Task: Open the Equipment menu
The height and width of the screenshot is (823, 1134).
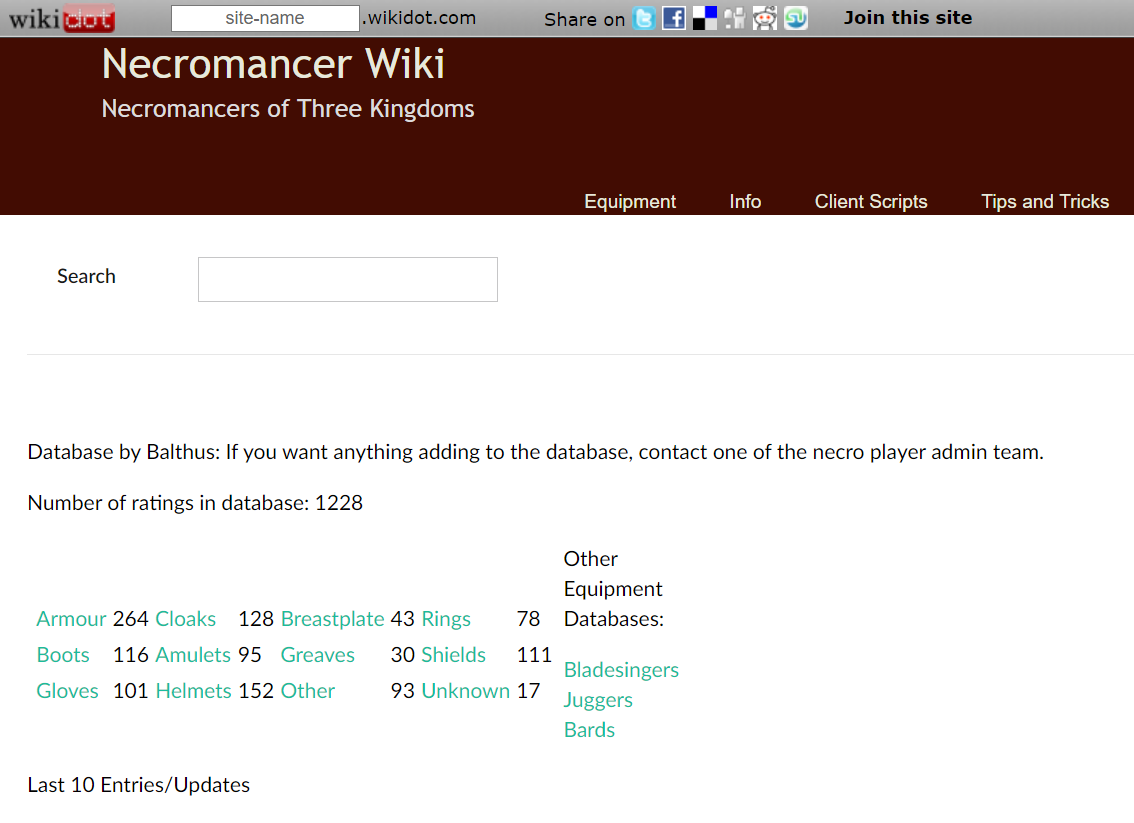Action: tap(630, 201)
